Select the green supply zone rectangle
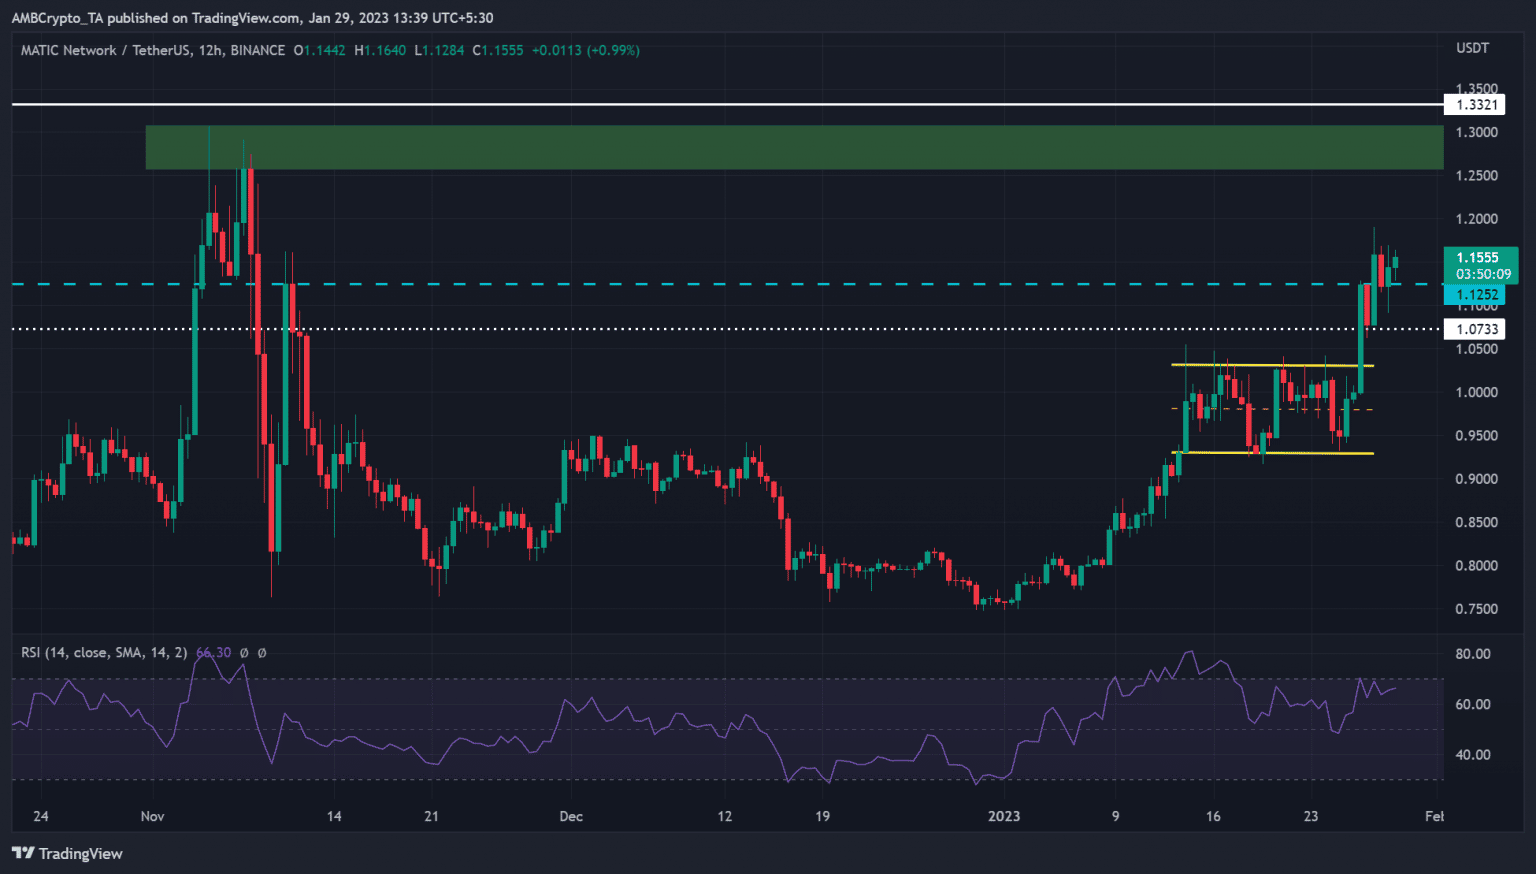1536x874 pixels. point(794,147)
